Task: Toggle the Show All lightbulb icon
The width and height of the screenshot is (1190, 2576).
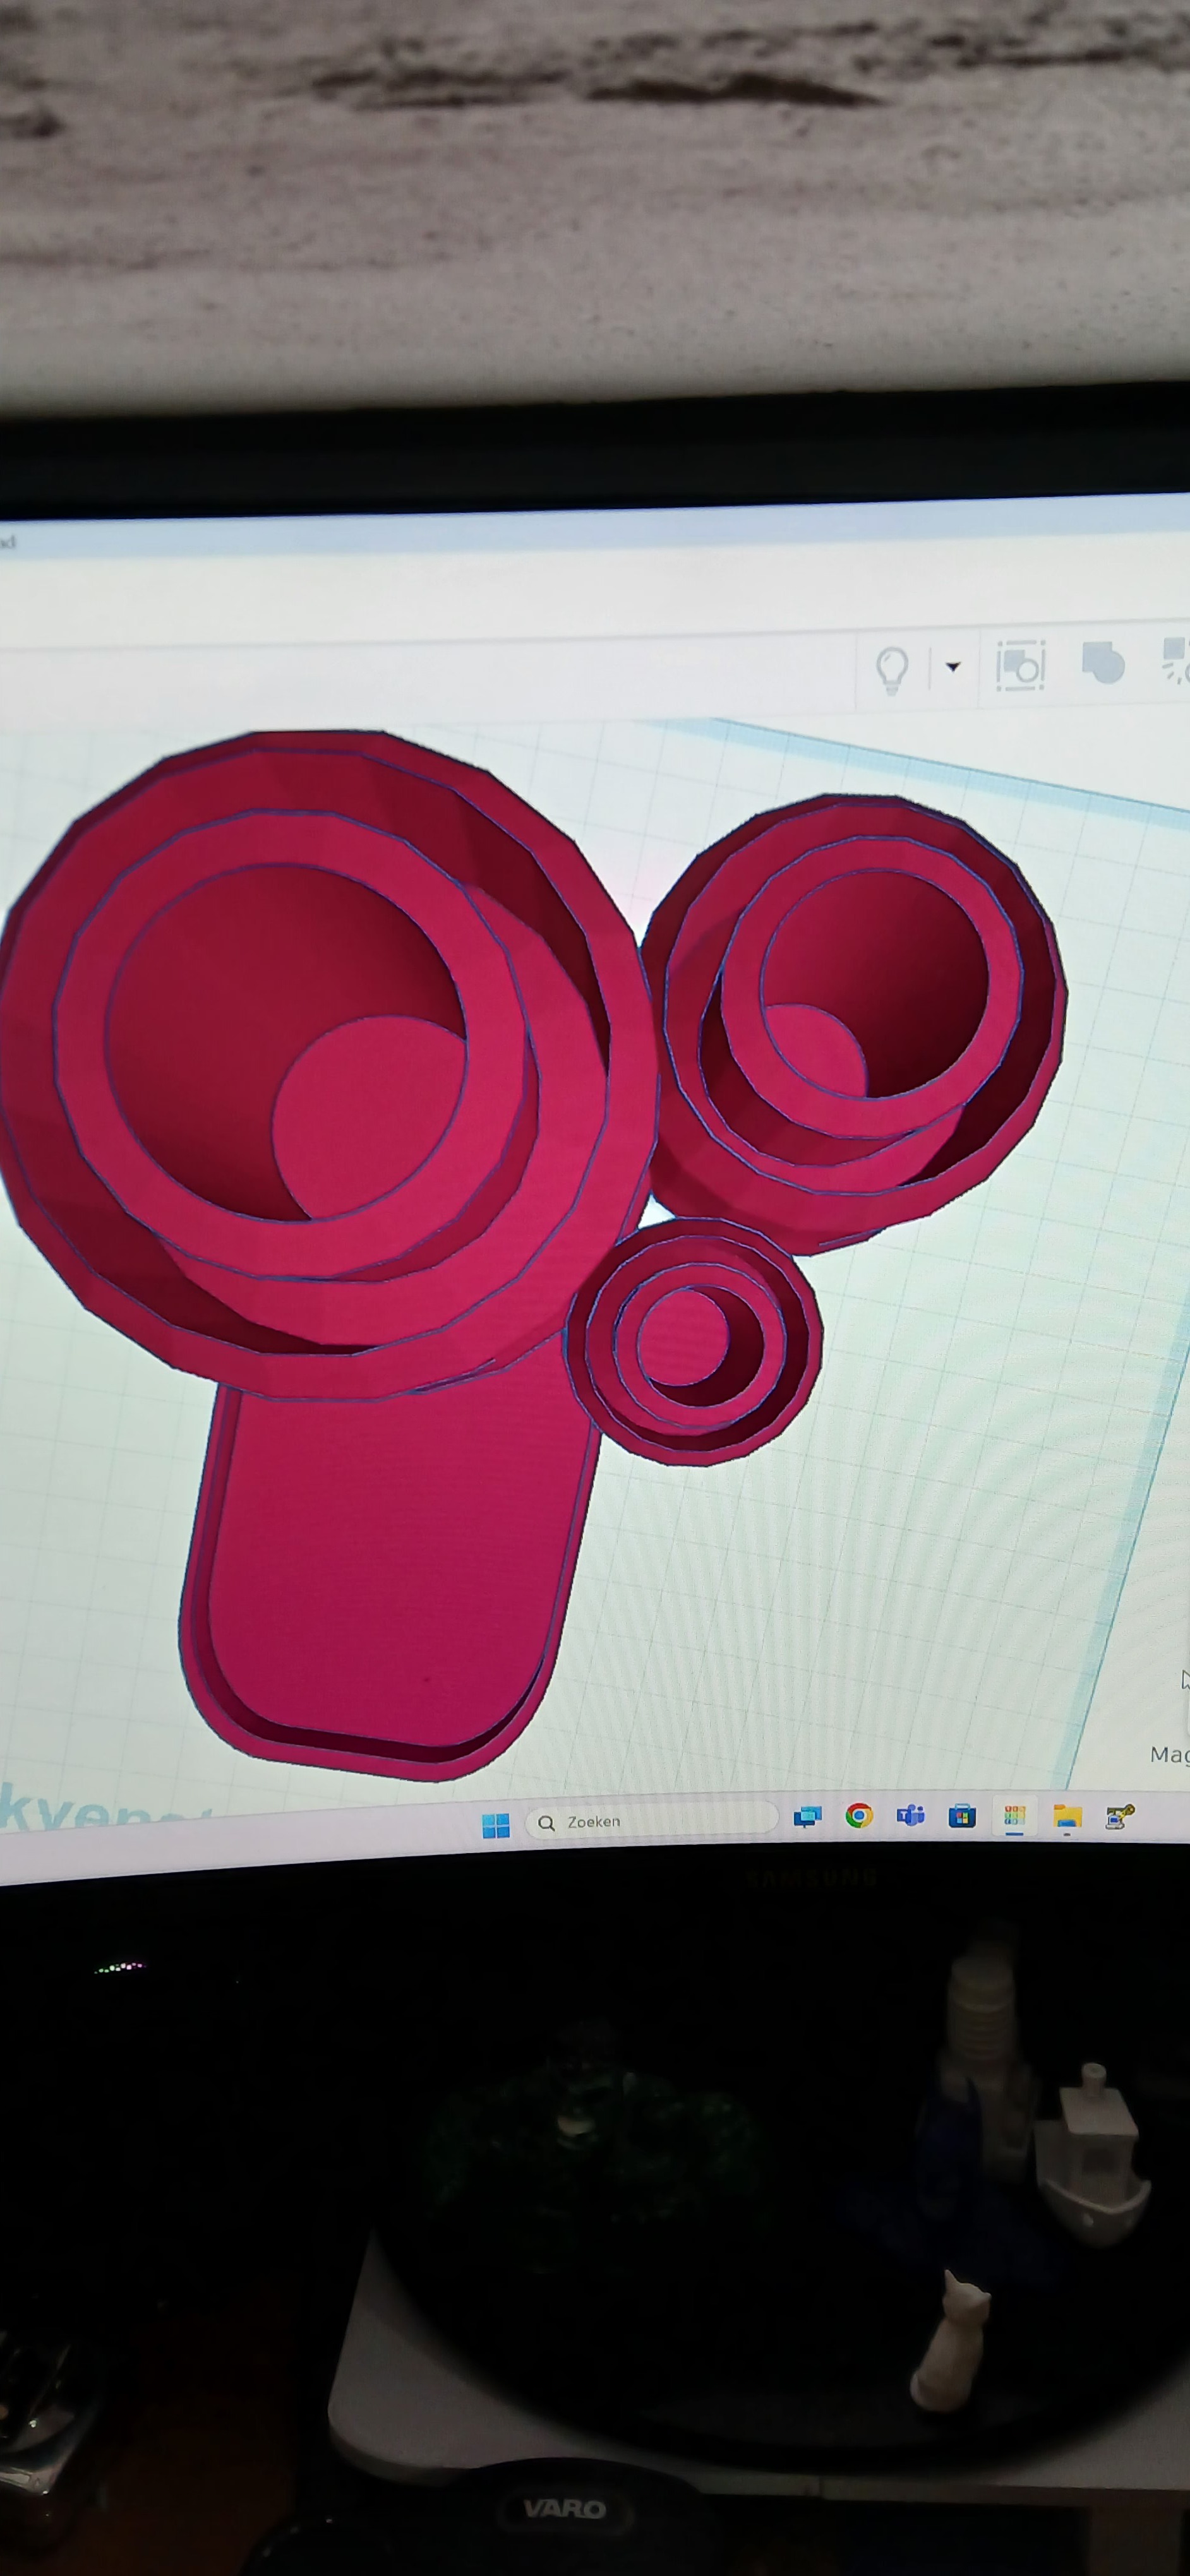Action: point(891,669)
